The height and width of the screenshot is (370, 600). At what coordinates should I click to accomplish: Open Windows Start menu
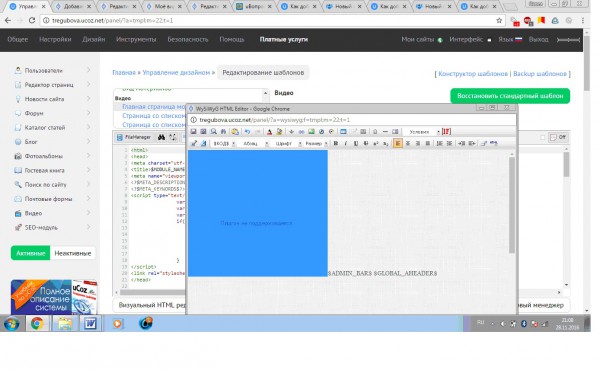[12, 324]
